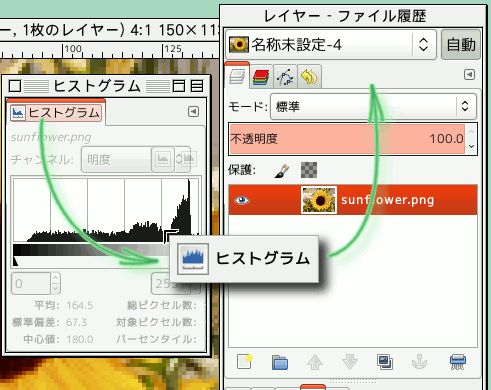Click the 平均 value 164.5

[x=79, y=305]
